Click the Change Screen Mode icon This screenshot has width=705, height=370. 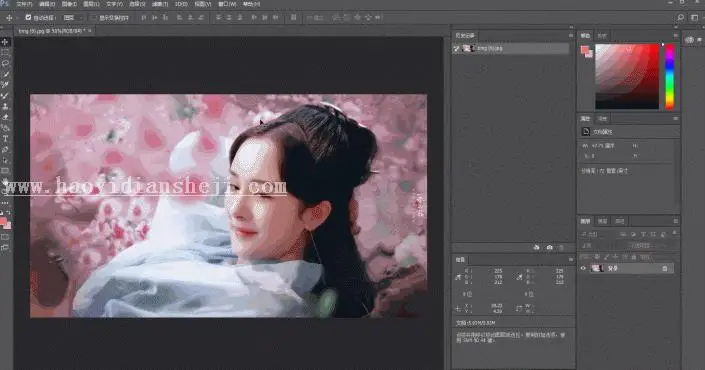click(5, 247)
